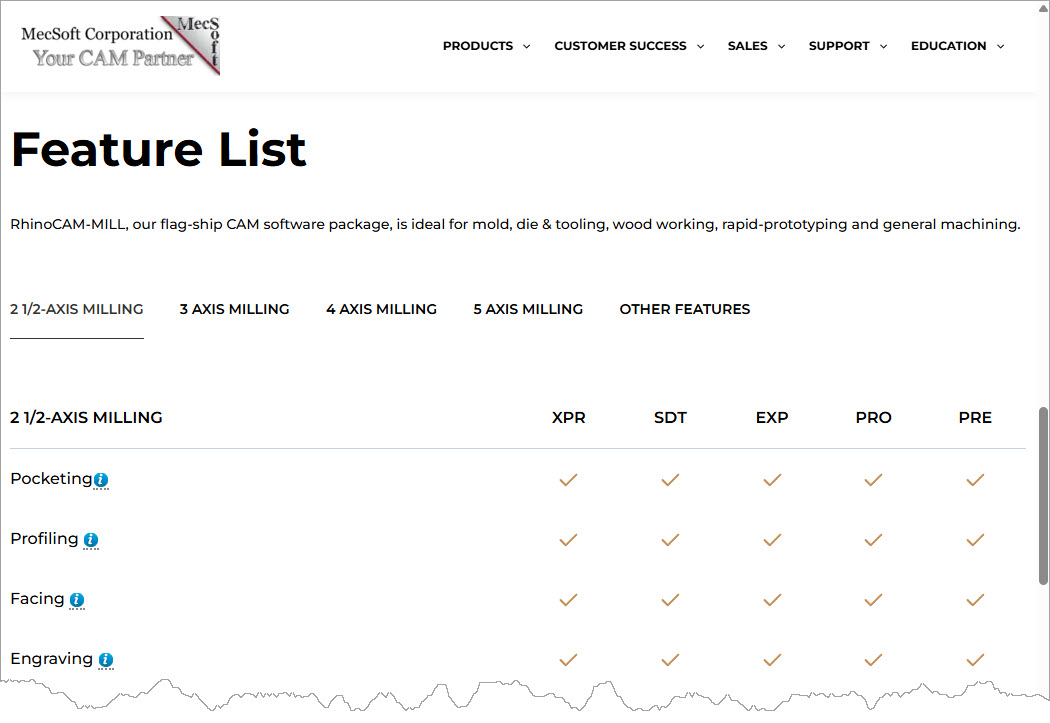Click the info icon next to Pocketing

click(101, 481)
